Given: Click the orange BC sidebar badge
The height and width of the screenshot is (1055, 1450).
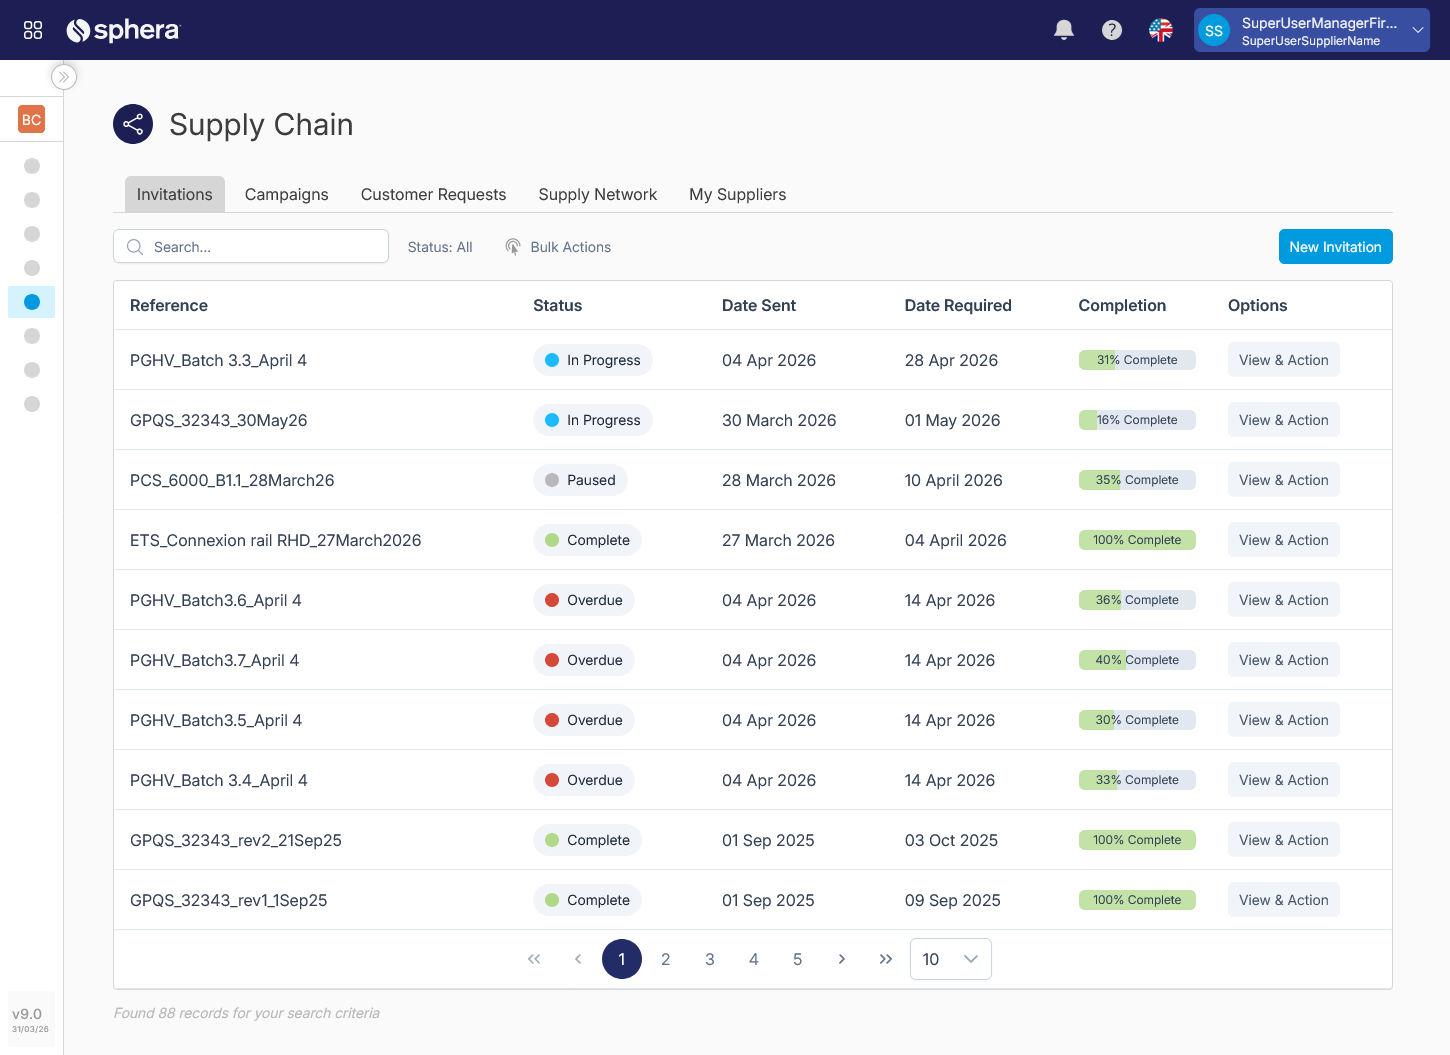Looking at the screenshot, I should point(32,120).
